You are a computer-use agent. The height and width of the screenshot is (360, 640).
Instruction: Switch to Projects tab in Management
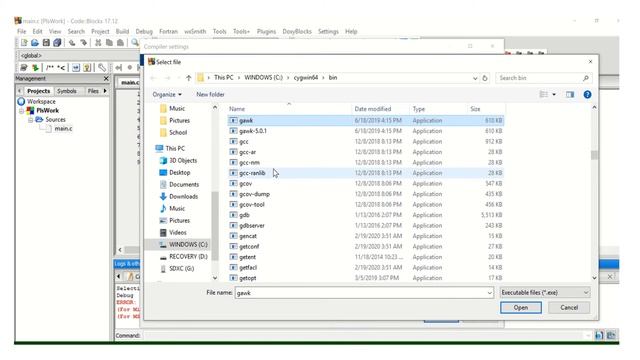38,91
